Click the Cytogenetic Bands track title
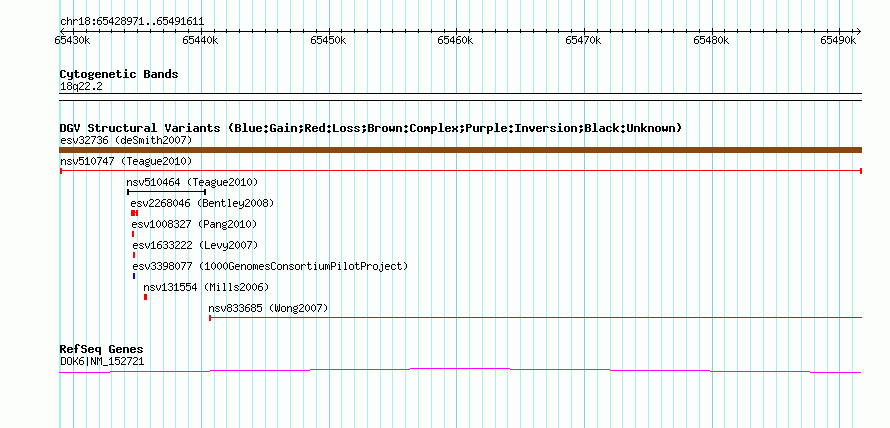 coord(119,74)
